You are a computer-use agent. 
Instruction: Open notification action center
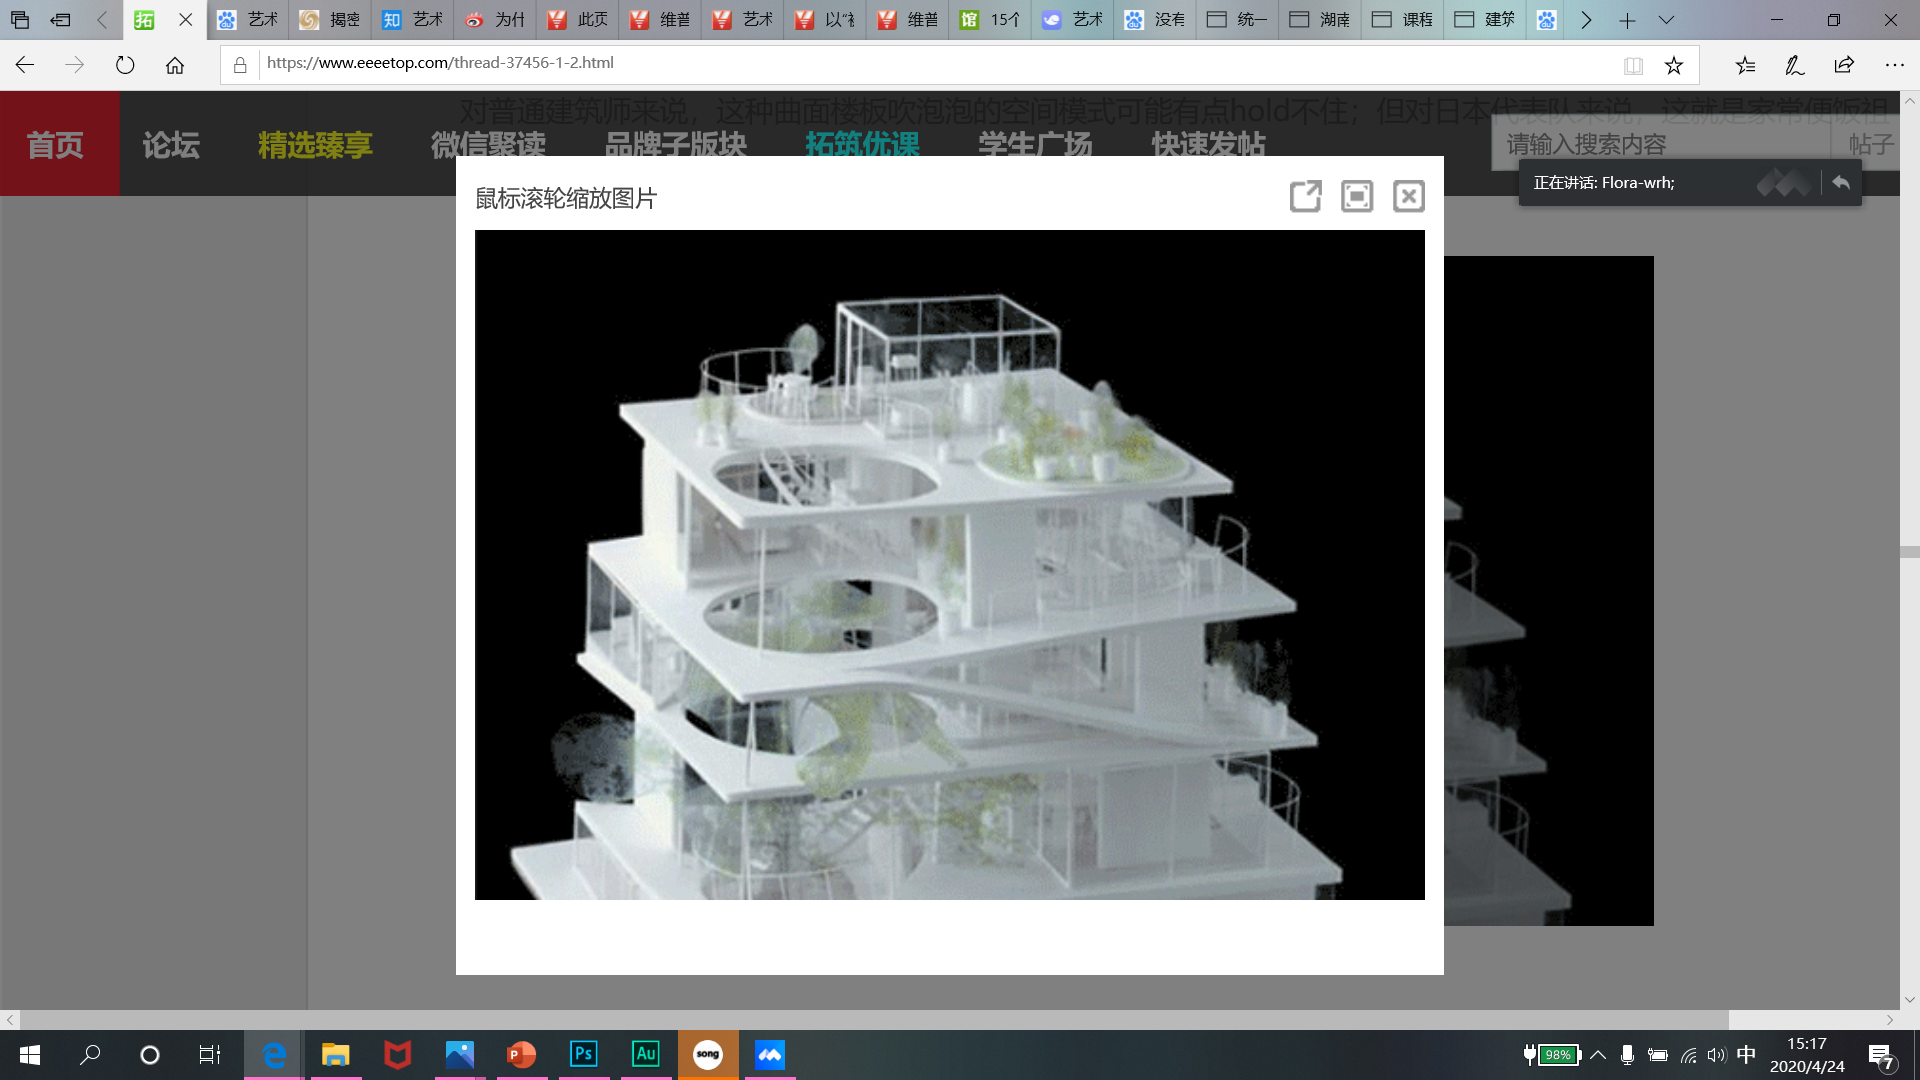point(1881,1056)
